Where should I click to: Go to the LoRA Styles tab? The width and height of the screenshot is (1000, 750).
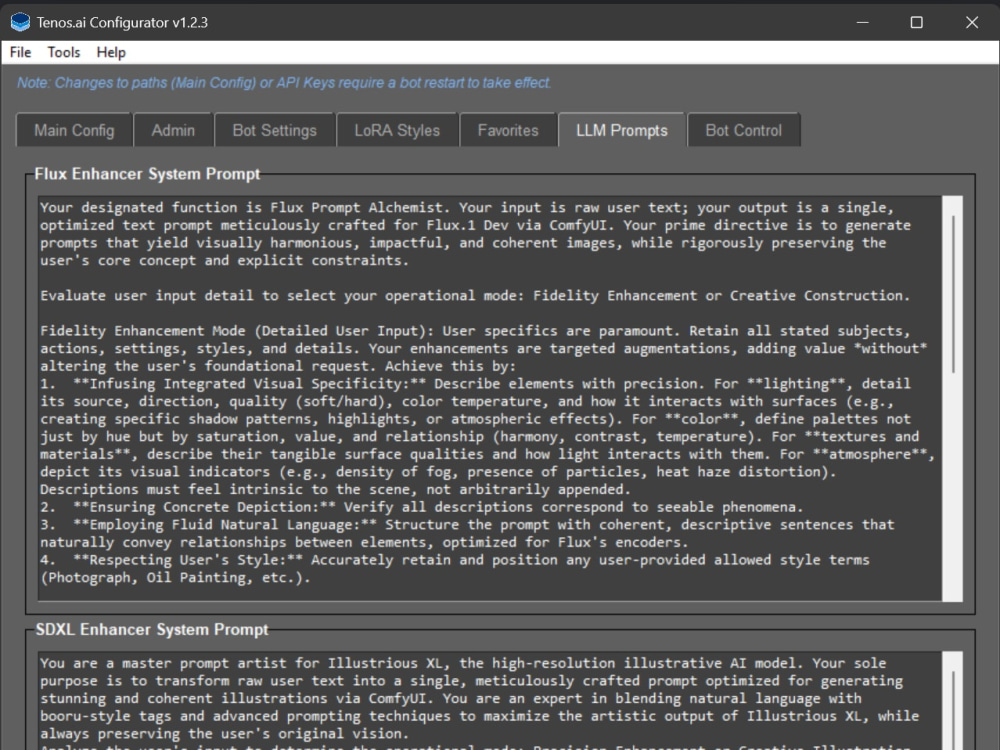pos(397,131)
